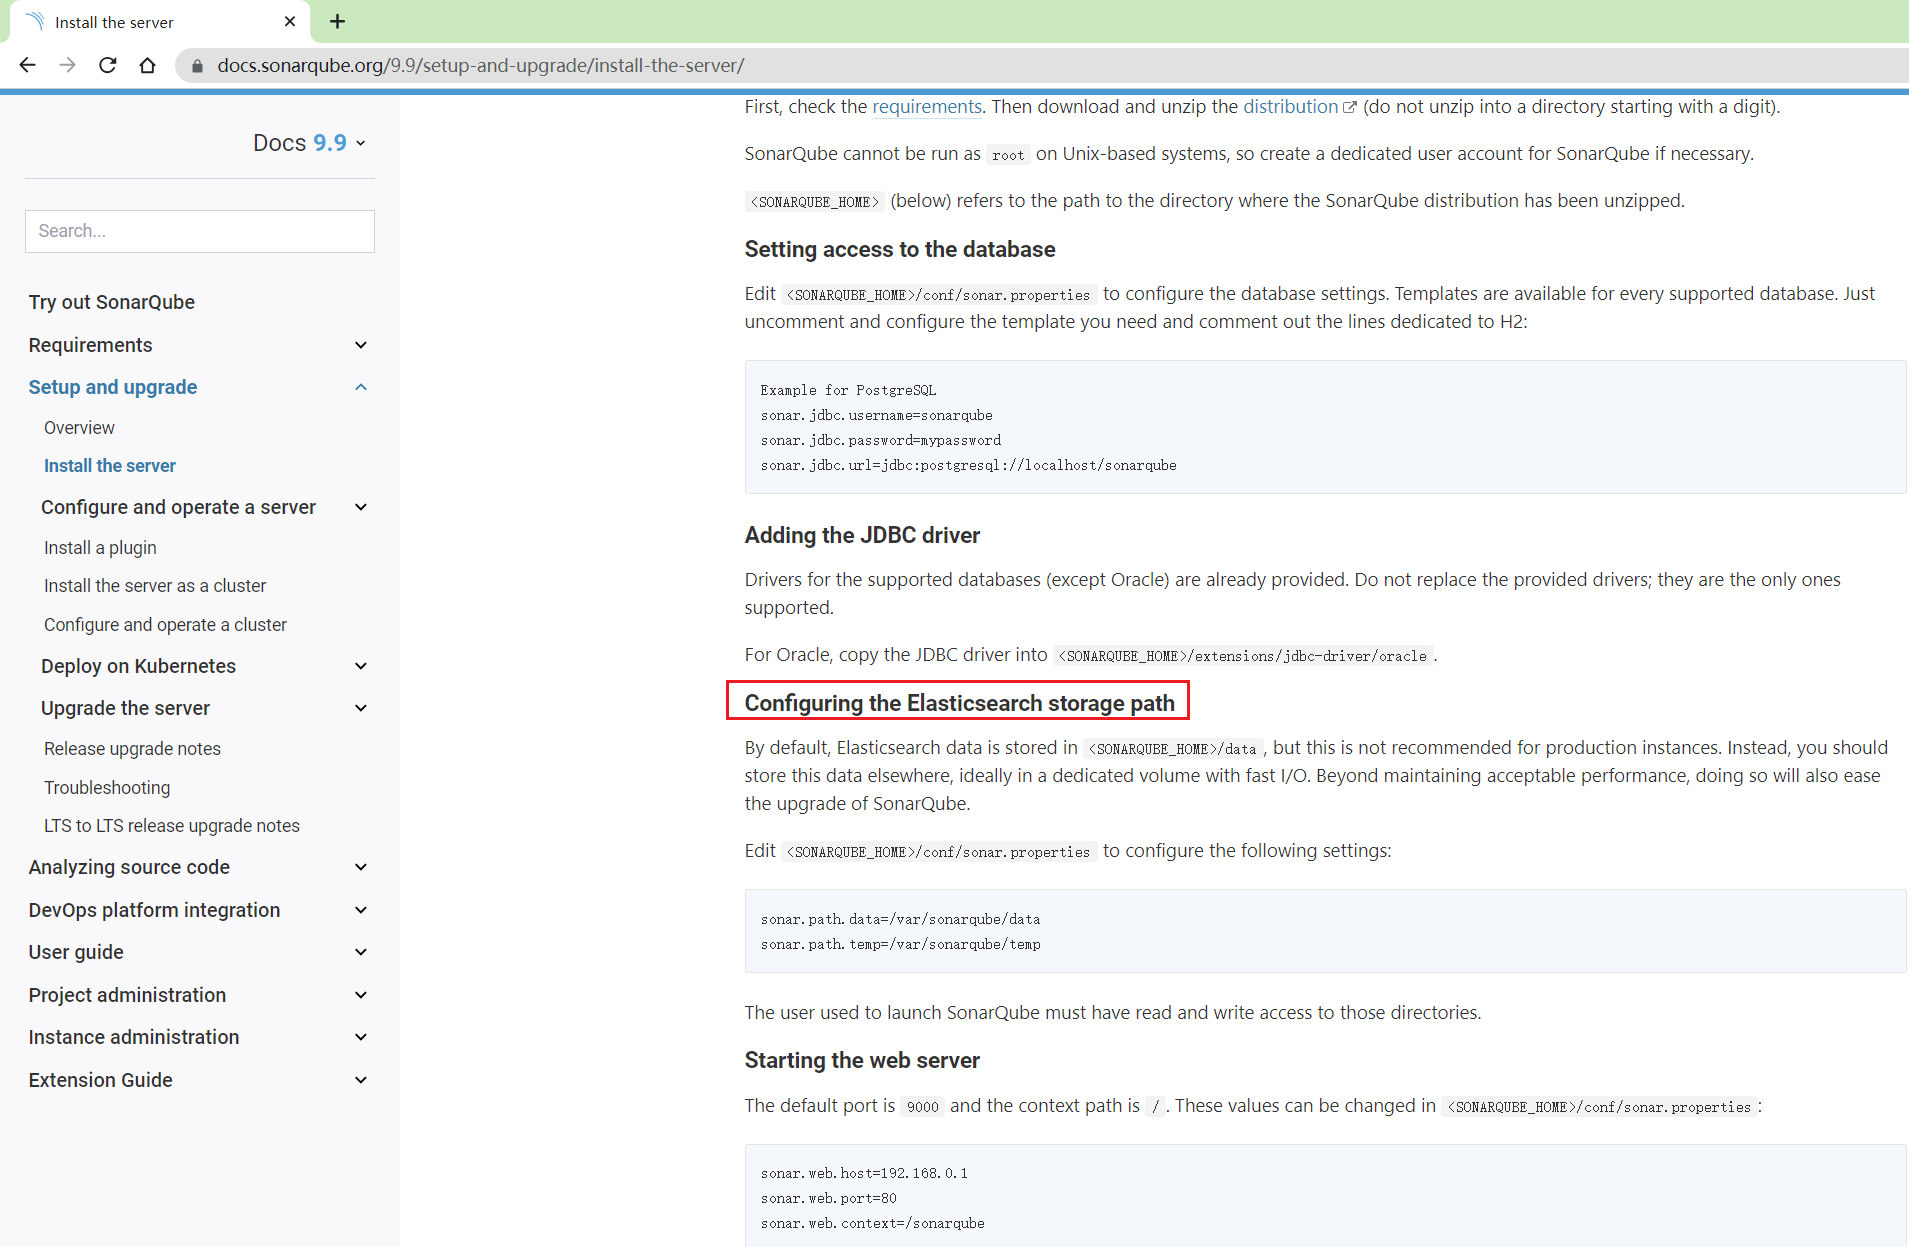
Task: Expand Instance administration chevron
Action: (361, 1037)
